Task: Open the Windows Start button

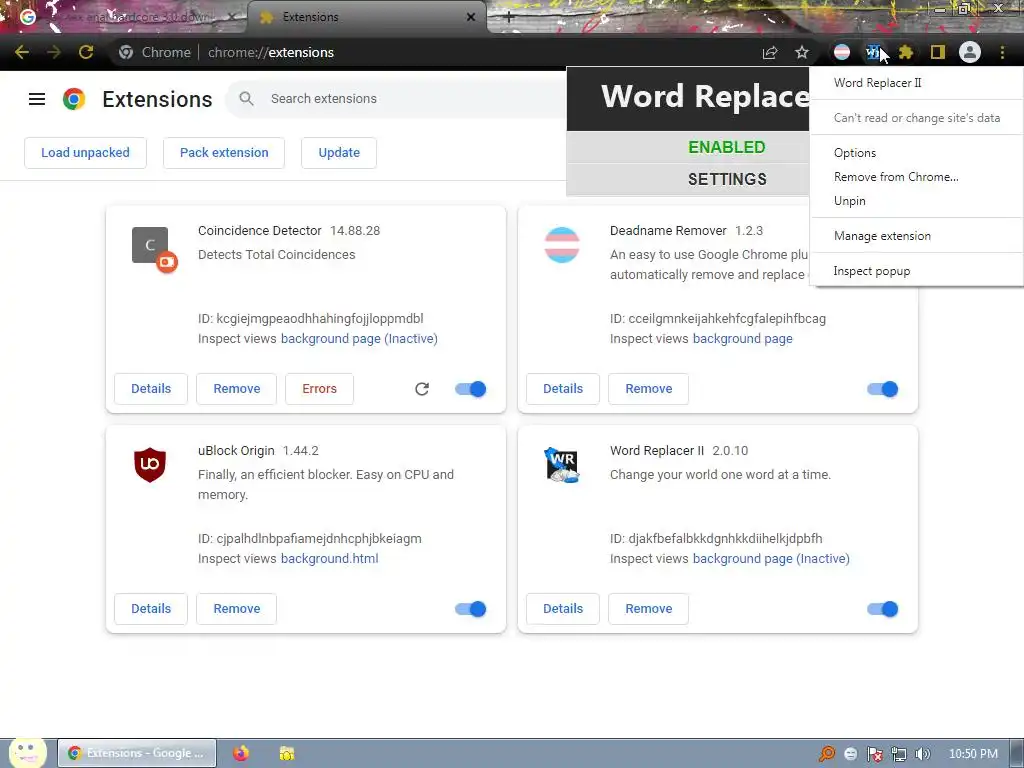Action: (27, 752)
